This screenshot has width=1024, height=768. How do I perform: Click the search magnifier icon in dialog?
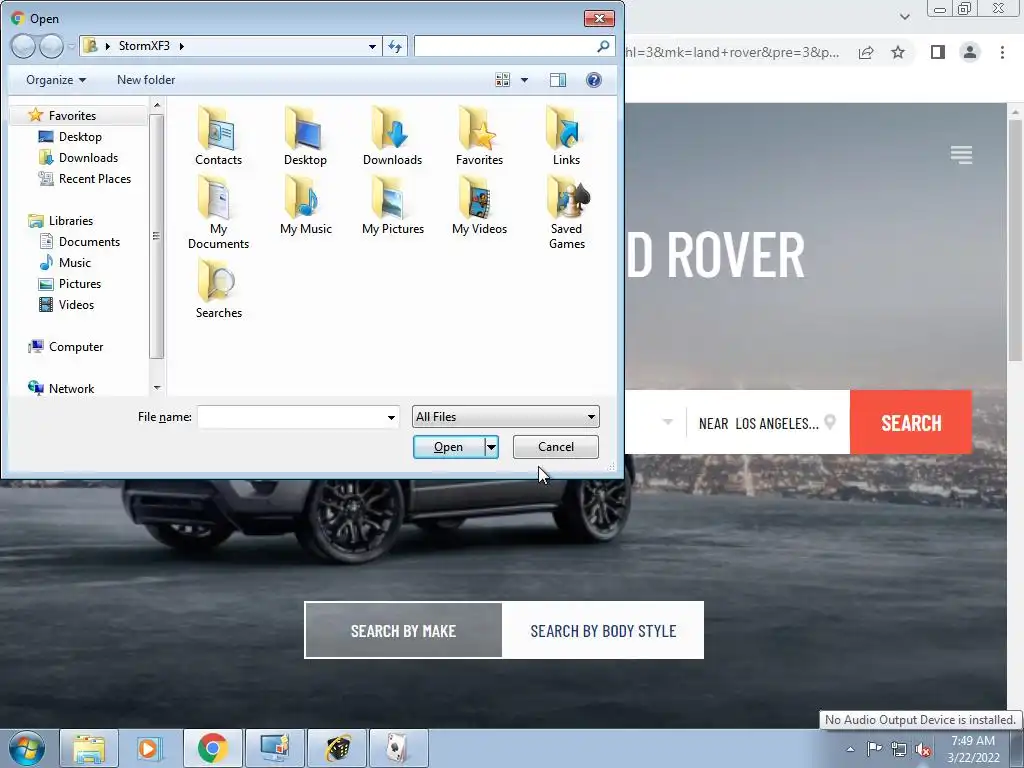603,46
